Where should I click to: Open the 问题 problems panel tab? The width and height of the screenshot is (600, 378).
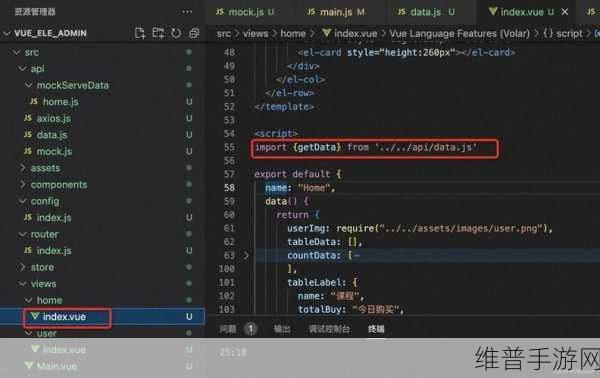point(228,329)
